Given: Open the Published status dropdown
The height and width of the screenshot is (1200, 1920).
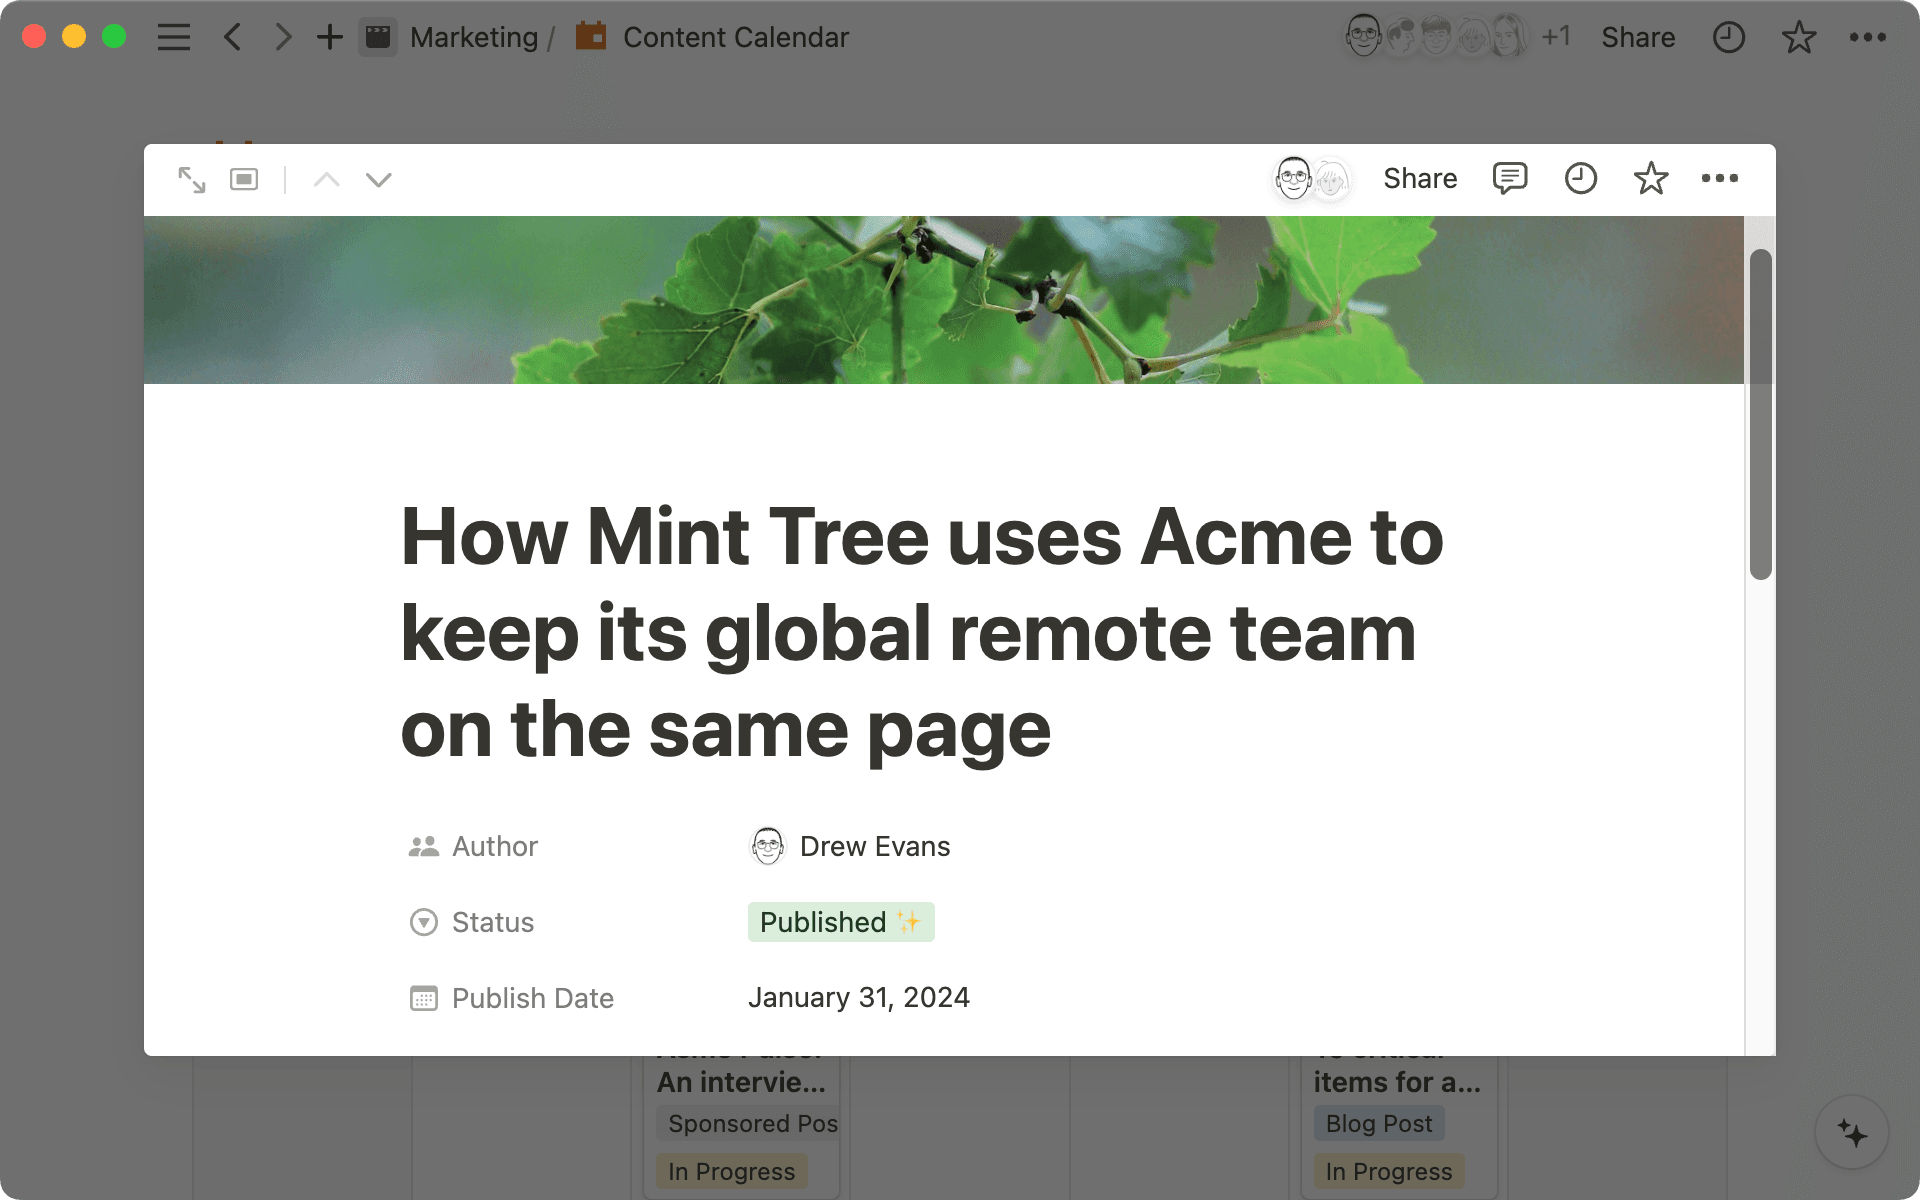Looking at the screenshot, I should (x=840, y=922).
